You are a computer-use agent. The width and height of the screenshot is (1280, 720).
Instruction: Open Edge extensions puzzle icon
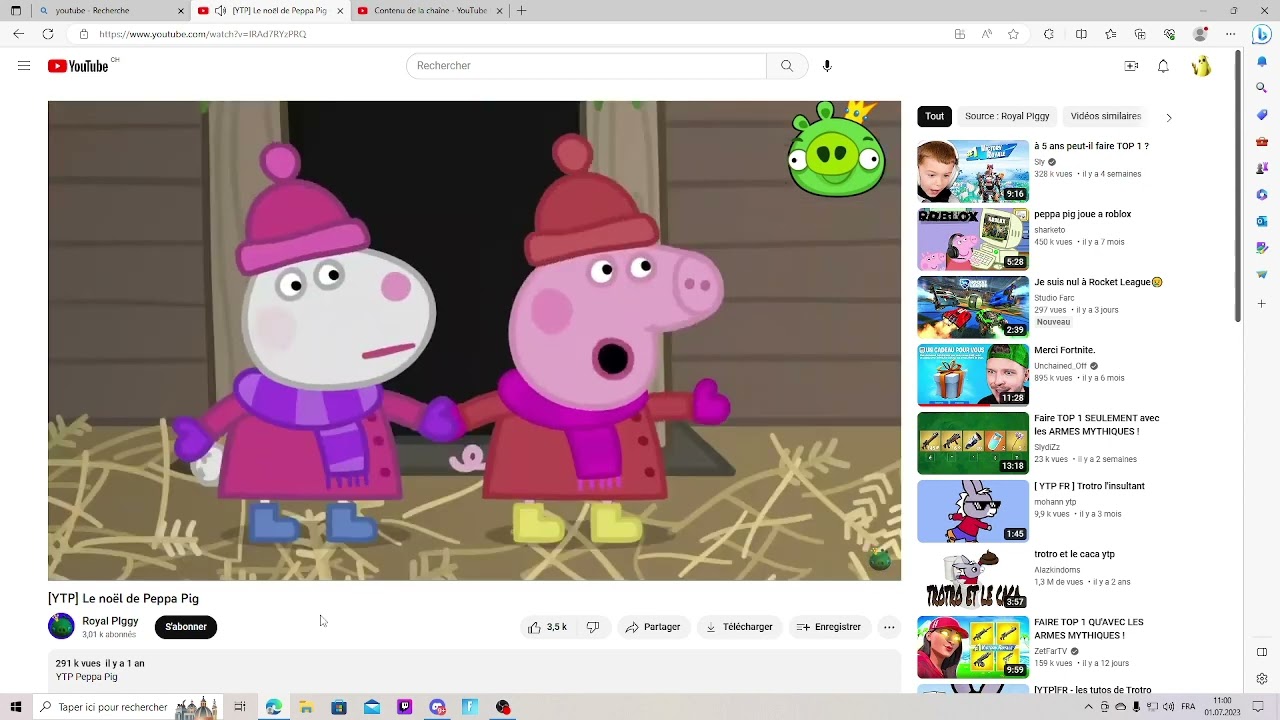[1049, 34]
